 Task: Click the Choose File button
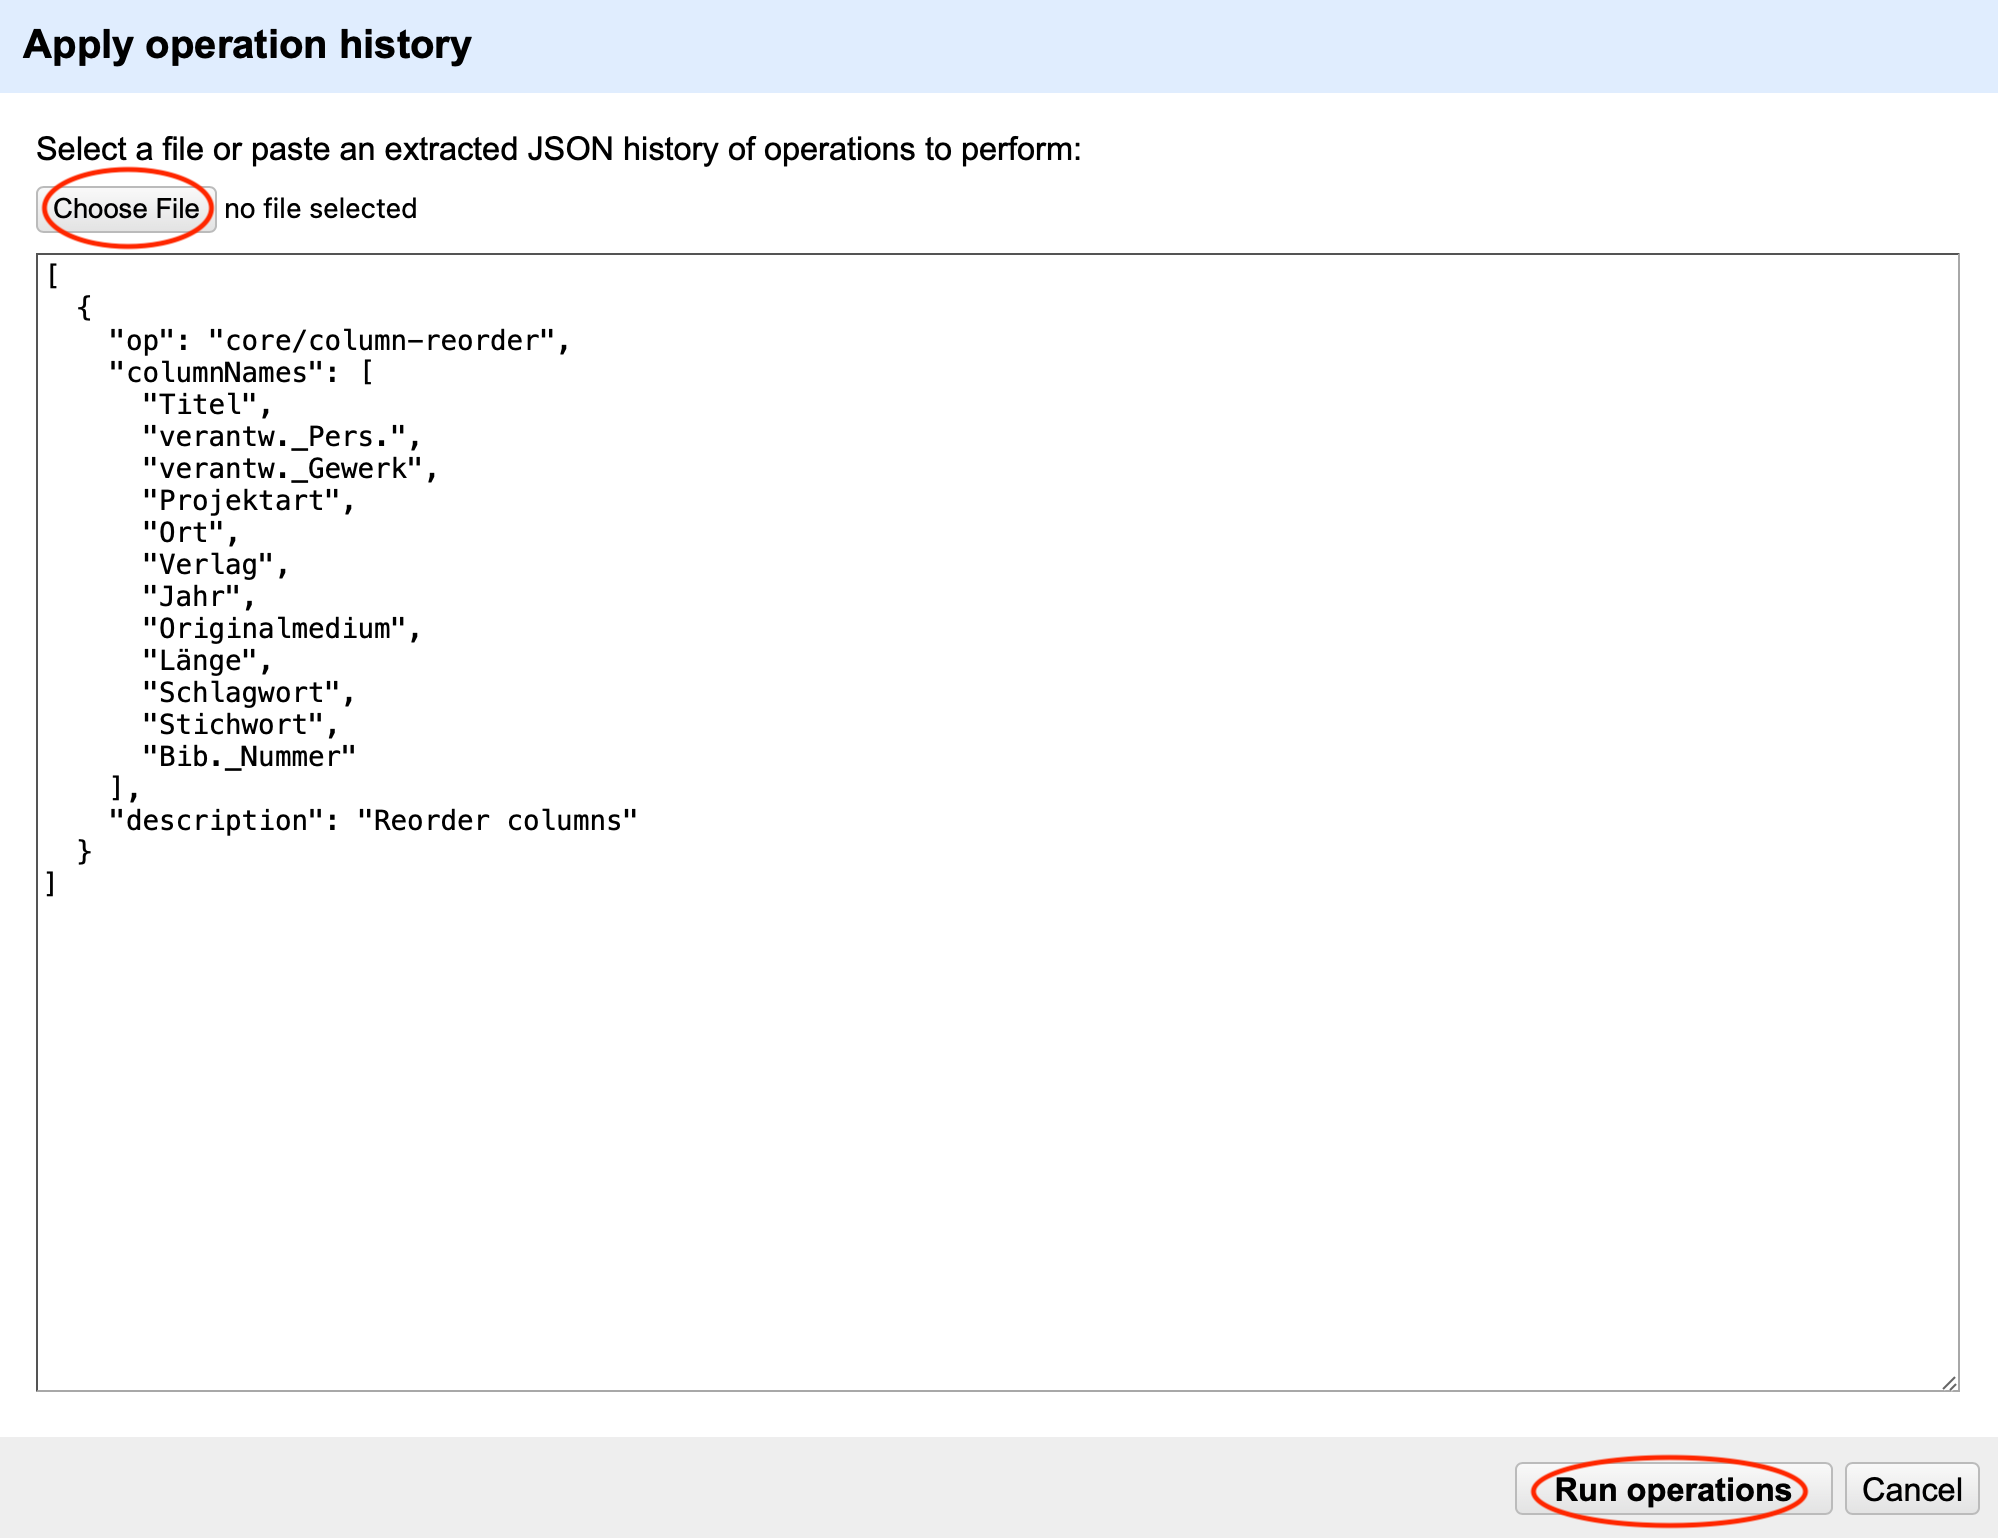[x=126, y=209]
